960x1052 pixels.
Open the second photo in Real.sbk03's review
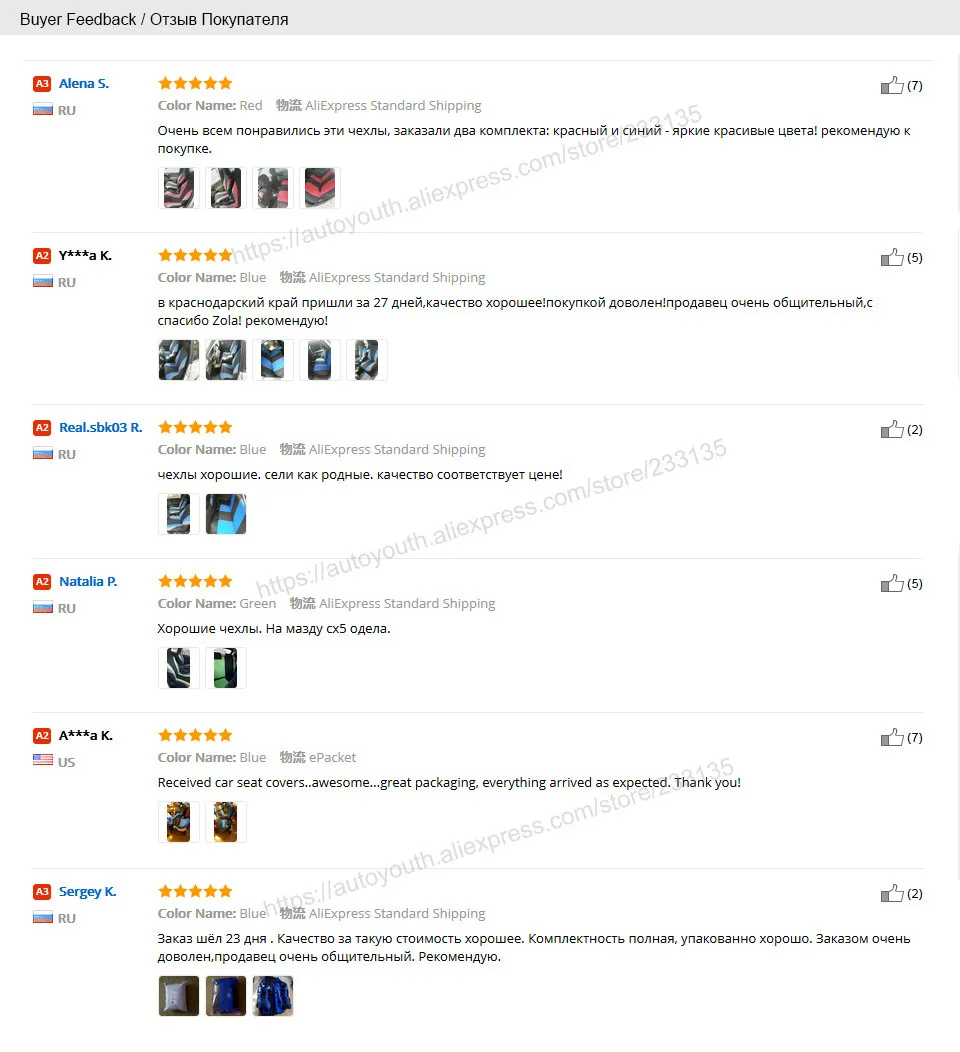225,514
